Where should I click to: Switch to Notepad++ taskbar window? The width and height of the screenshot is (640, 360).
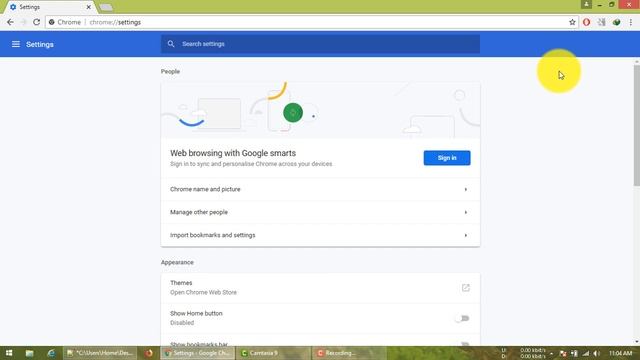click(100, 353)
